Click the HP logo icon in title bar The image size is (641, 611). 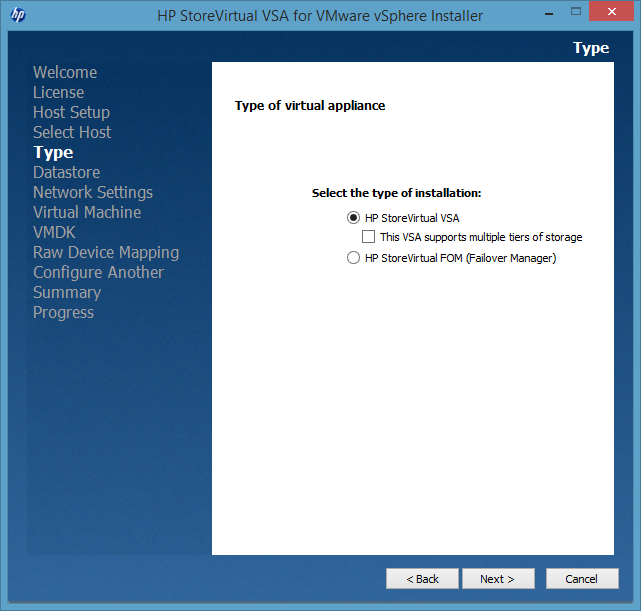coord(18,15)
